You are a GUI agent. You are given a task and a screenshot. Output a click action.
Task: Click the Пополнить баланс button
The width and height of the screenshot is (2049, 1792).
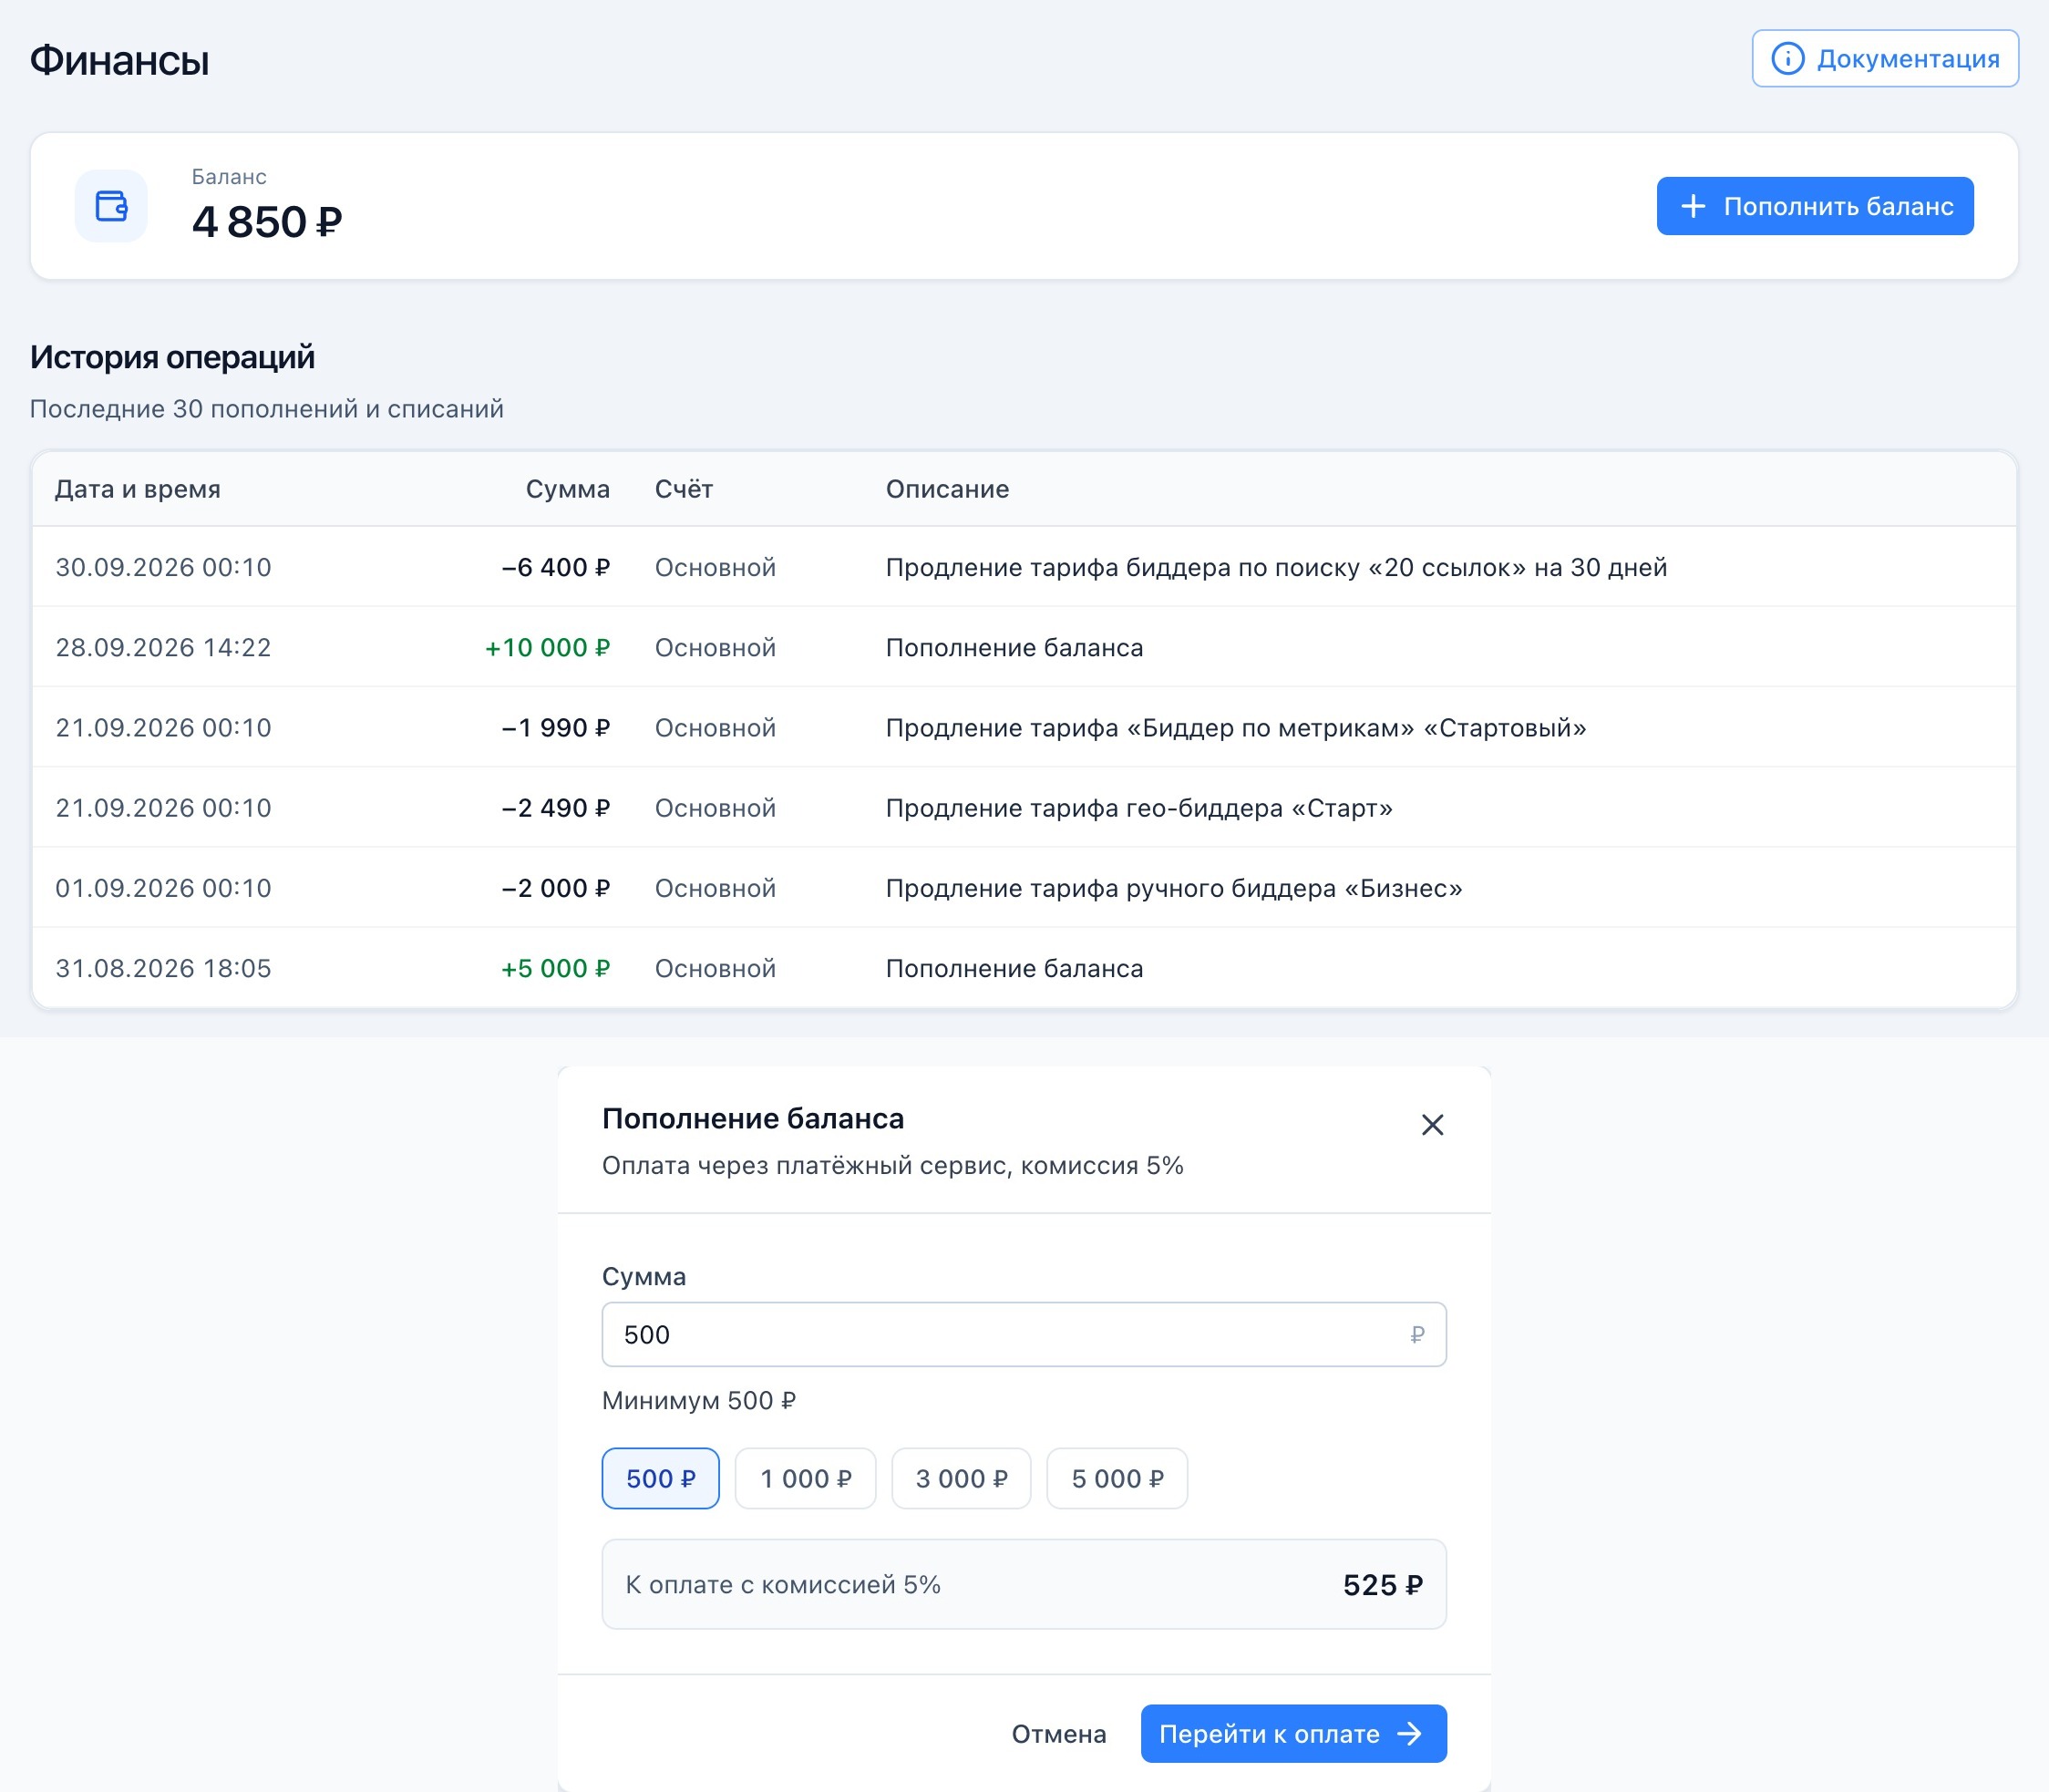[1815, 206]
